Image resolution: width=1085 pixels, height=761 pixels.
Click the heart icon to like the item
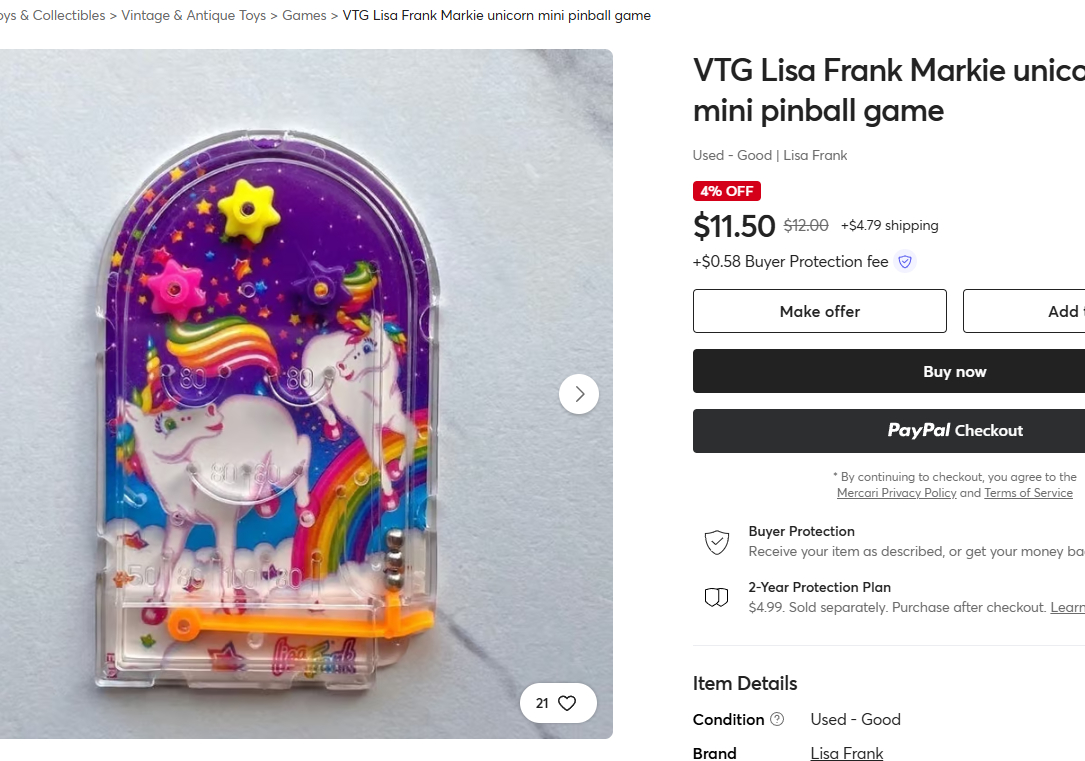point(567,703)
